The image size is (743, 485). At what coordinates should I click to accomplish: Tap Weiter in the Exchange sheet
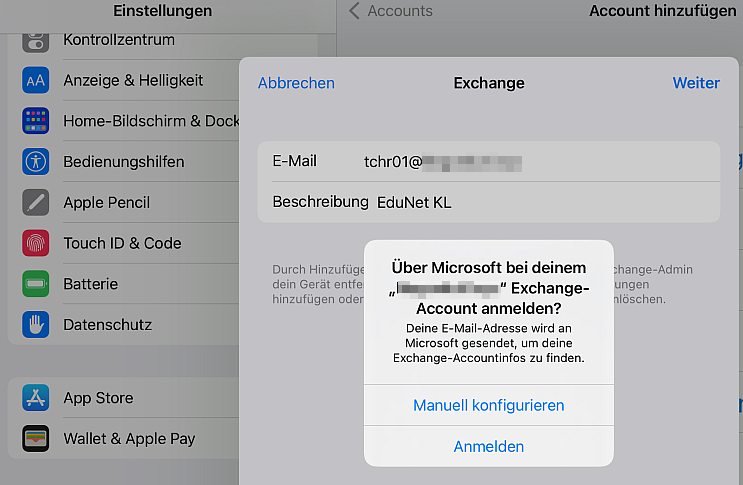696,83
